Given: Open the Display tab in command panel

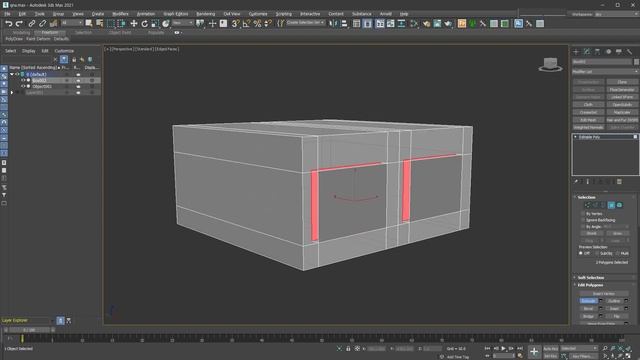Looking at the screenshot, I should pyautogui.click(x=619, y=51).
